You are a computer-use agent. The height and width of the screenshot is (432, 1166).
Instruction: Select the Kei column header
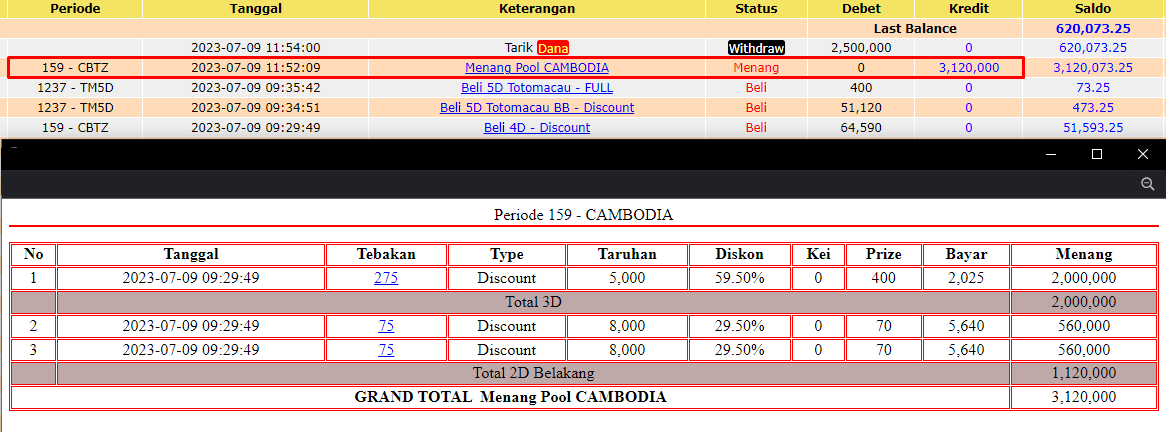818,254
